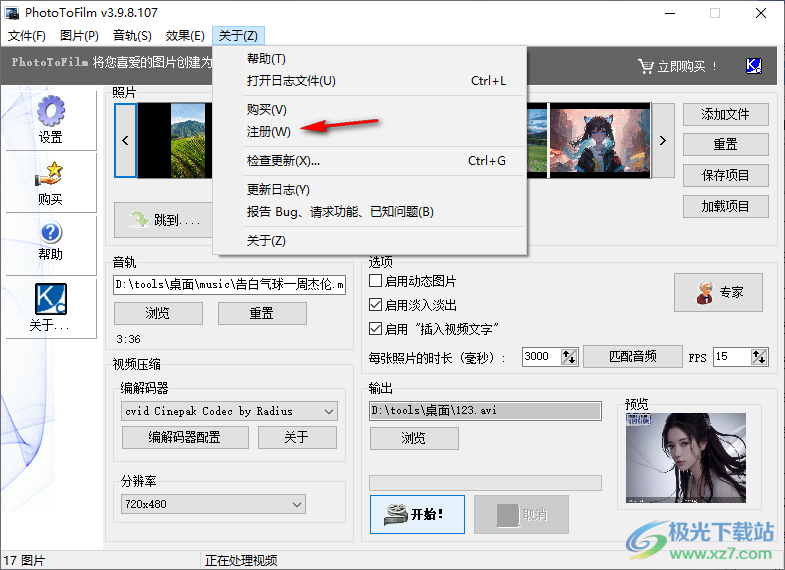
Task: Toggle Enable fade in/out checkbox
Action: pos(375,305)
